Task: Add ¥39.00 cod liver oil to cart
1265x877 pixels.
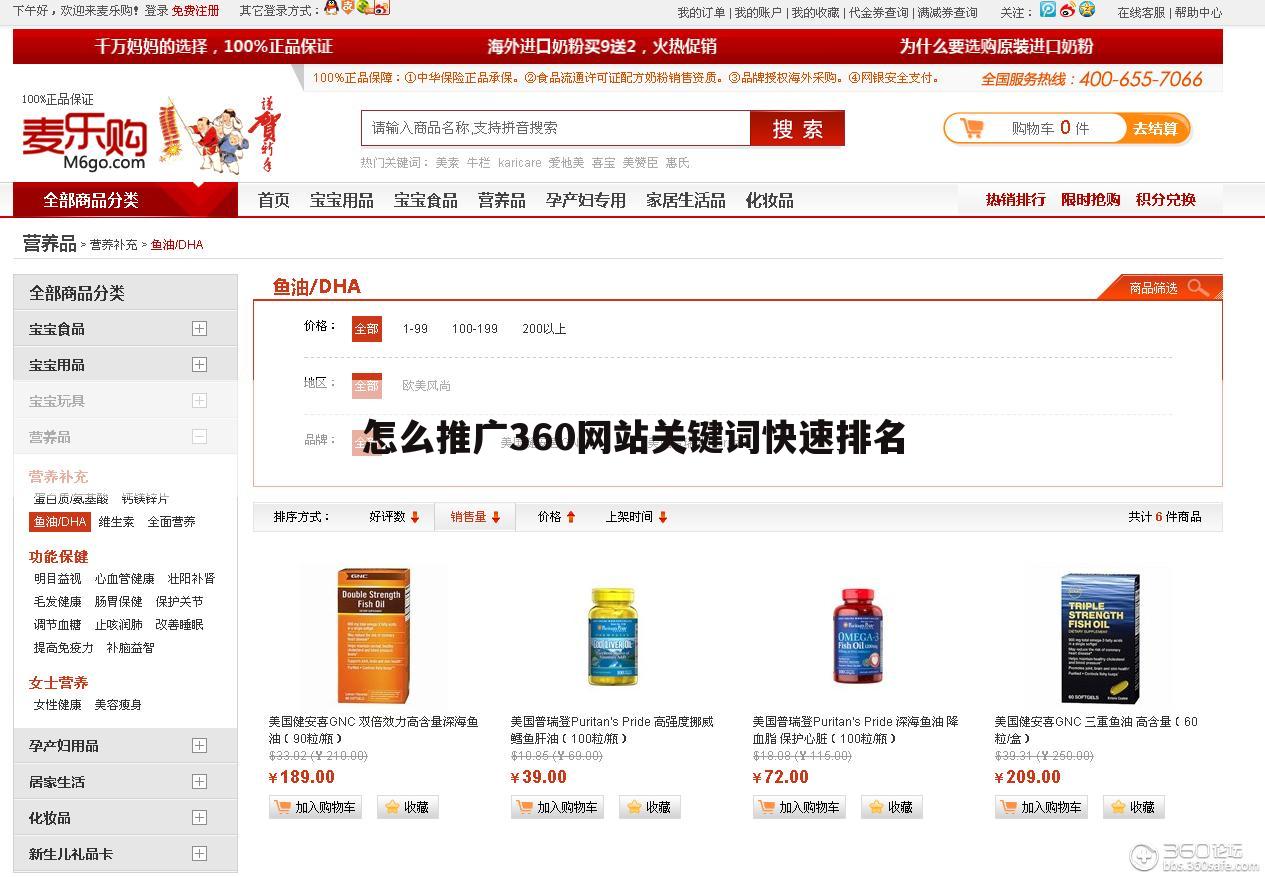Action: pyautogui.click(x=556, y=807)
